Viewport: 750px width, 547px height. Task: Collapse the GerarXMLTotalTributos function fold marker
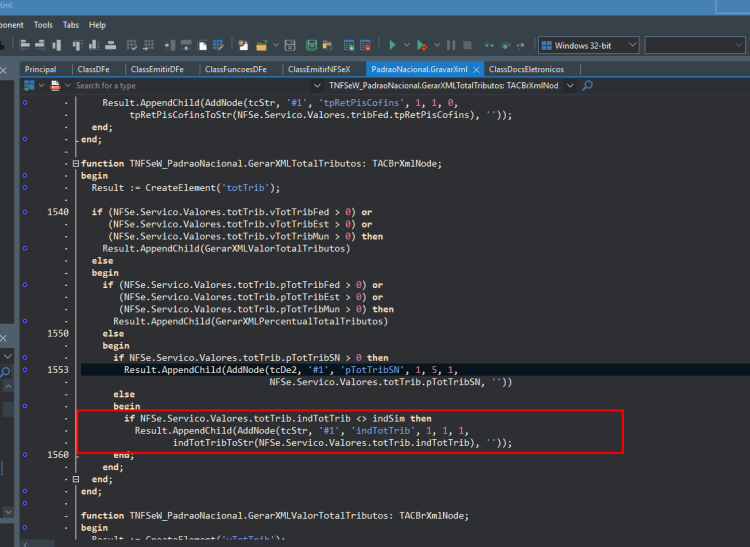tap(76, 164)
